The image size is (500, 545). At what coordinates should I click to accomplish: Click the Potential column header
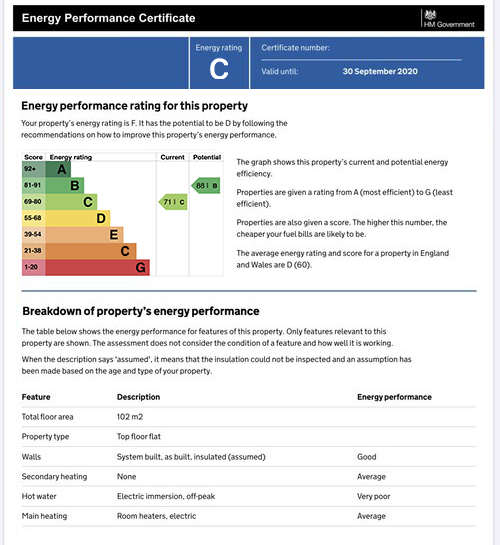pos(207,157)
